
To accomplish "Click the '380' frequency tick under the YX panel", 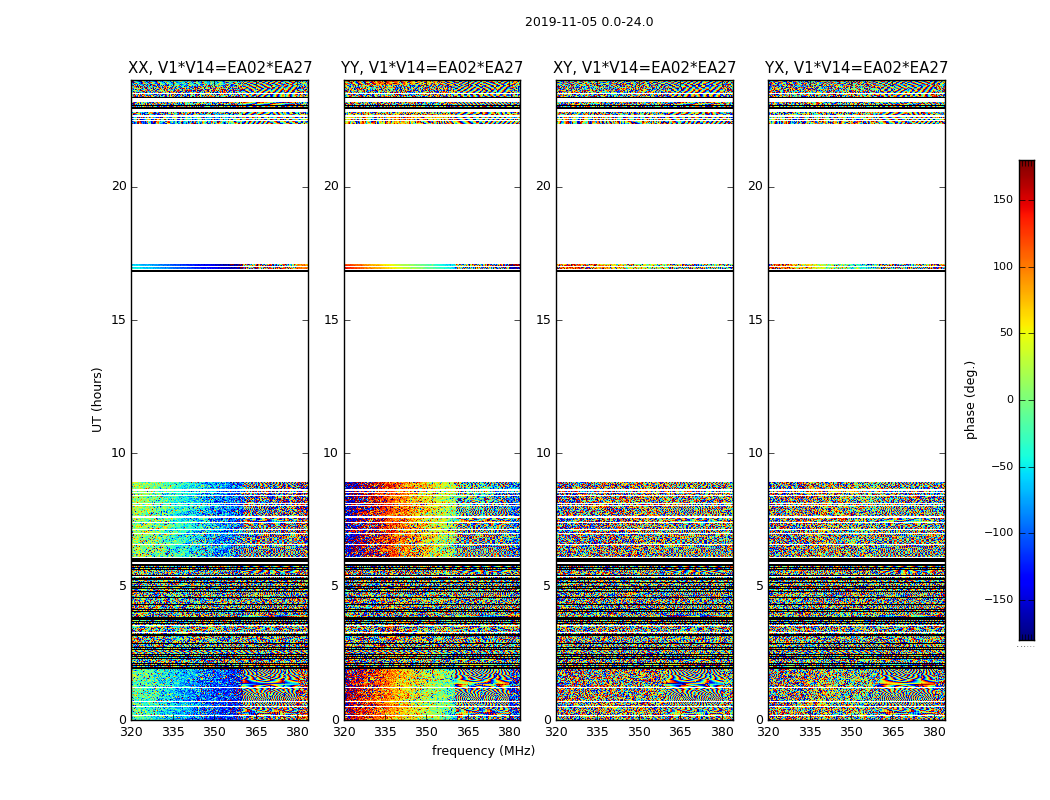I will point(934,732).
